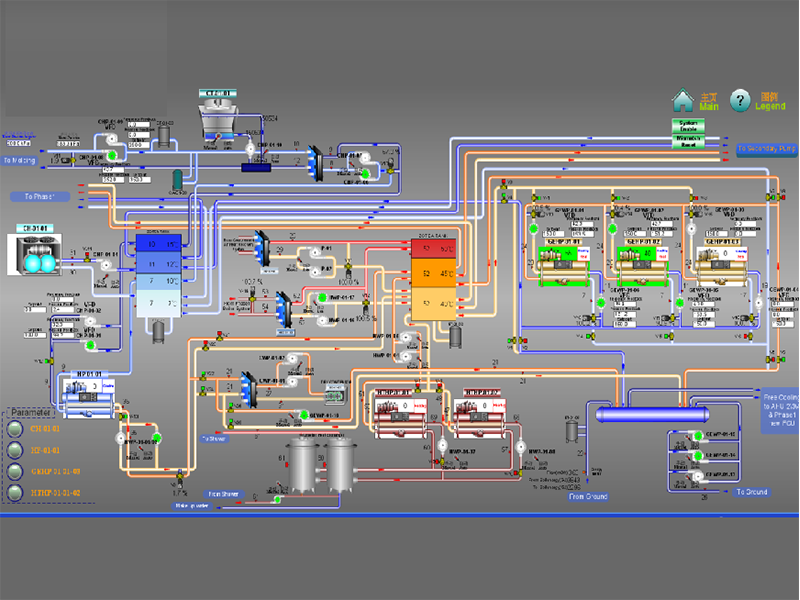Toggle the HTHP-01-01-02 parameter button
This screenshot has width=800, height=600.
pyautogui.click(x=15, y=493)
